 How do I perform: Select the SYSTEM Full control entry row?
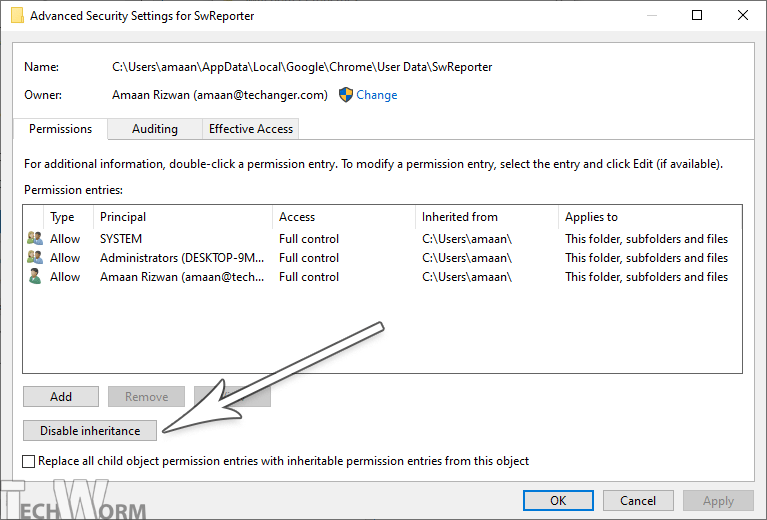[300, 239]
